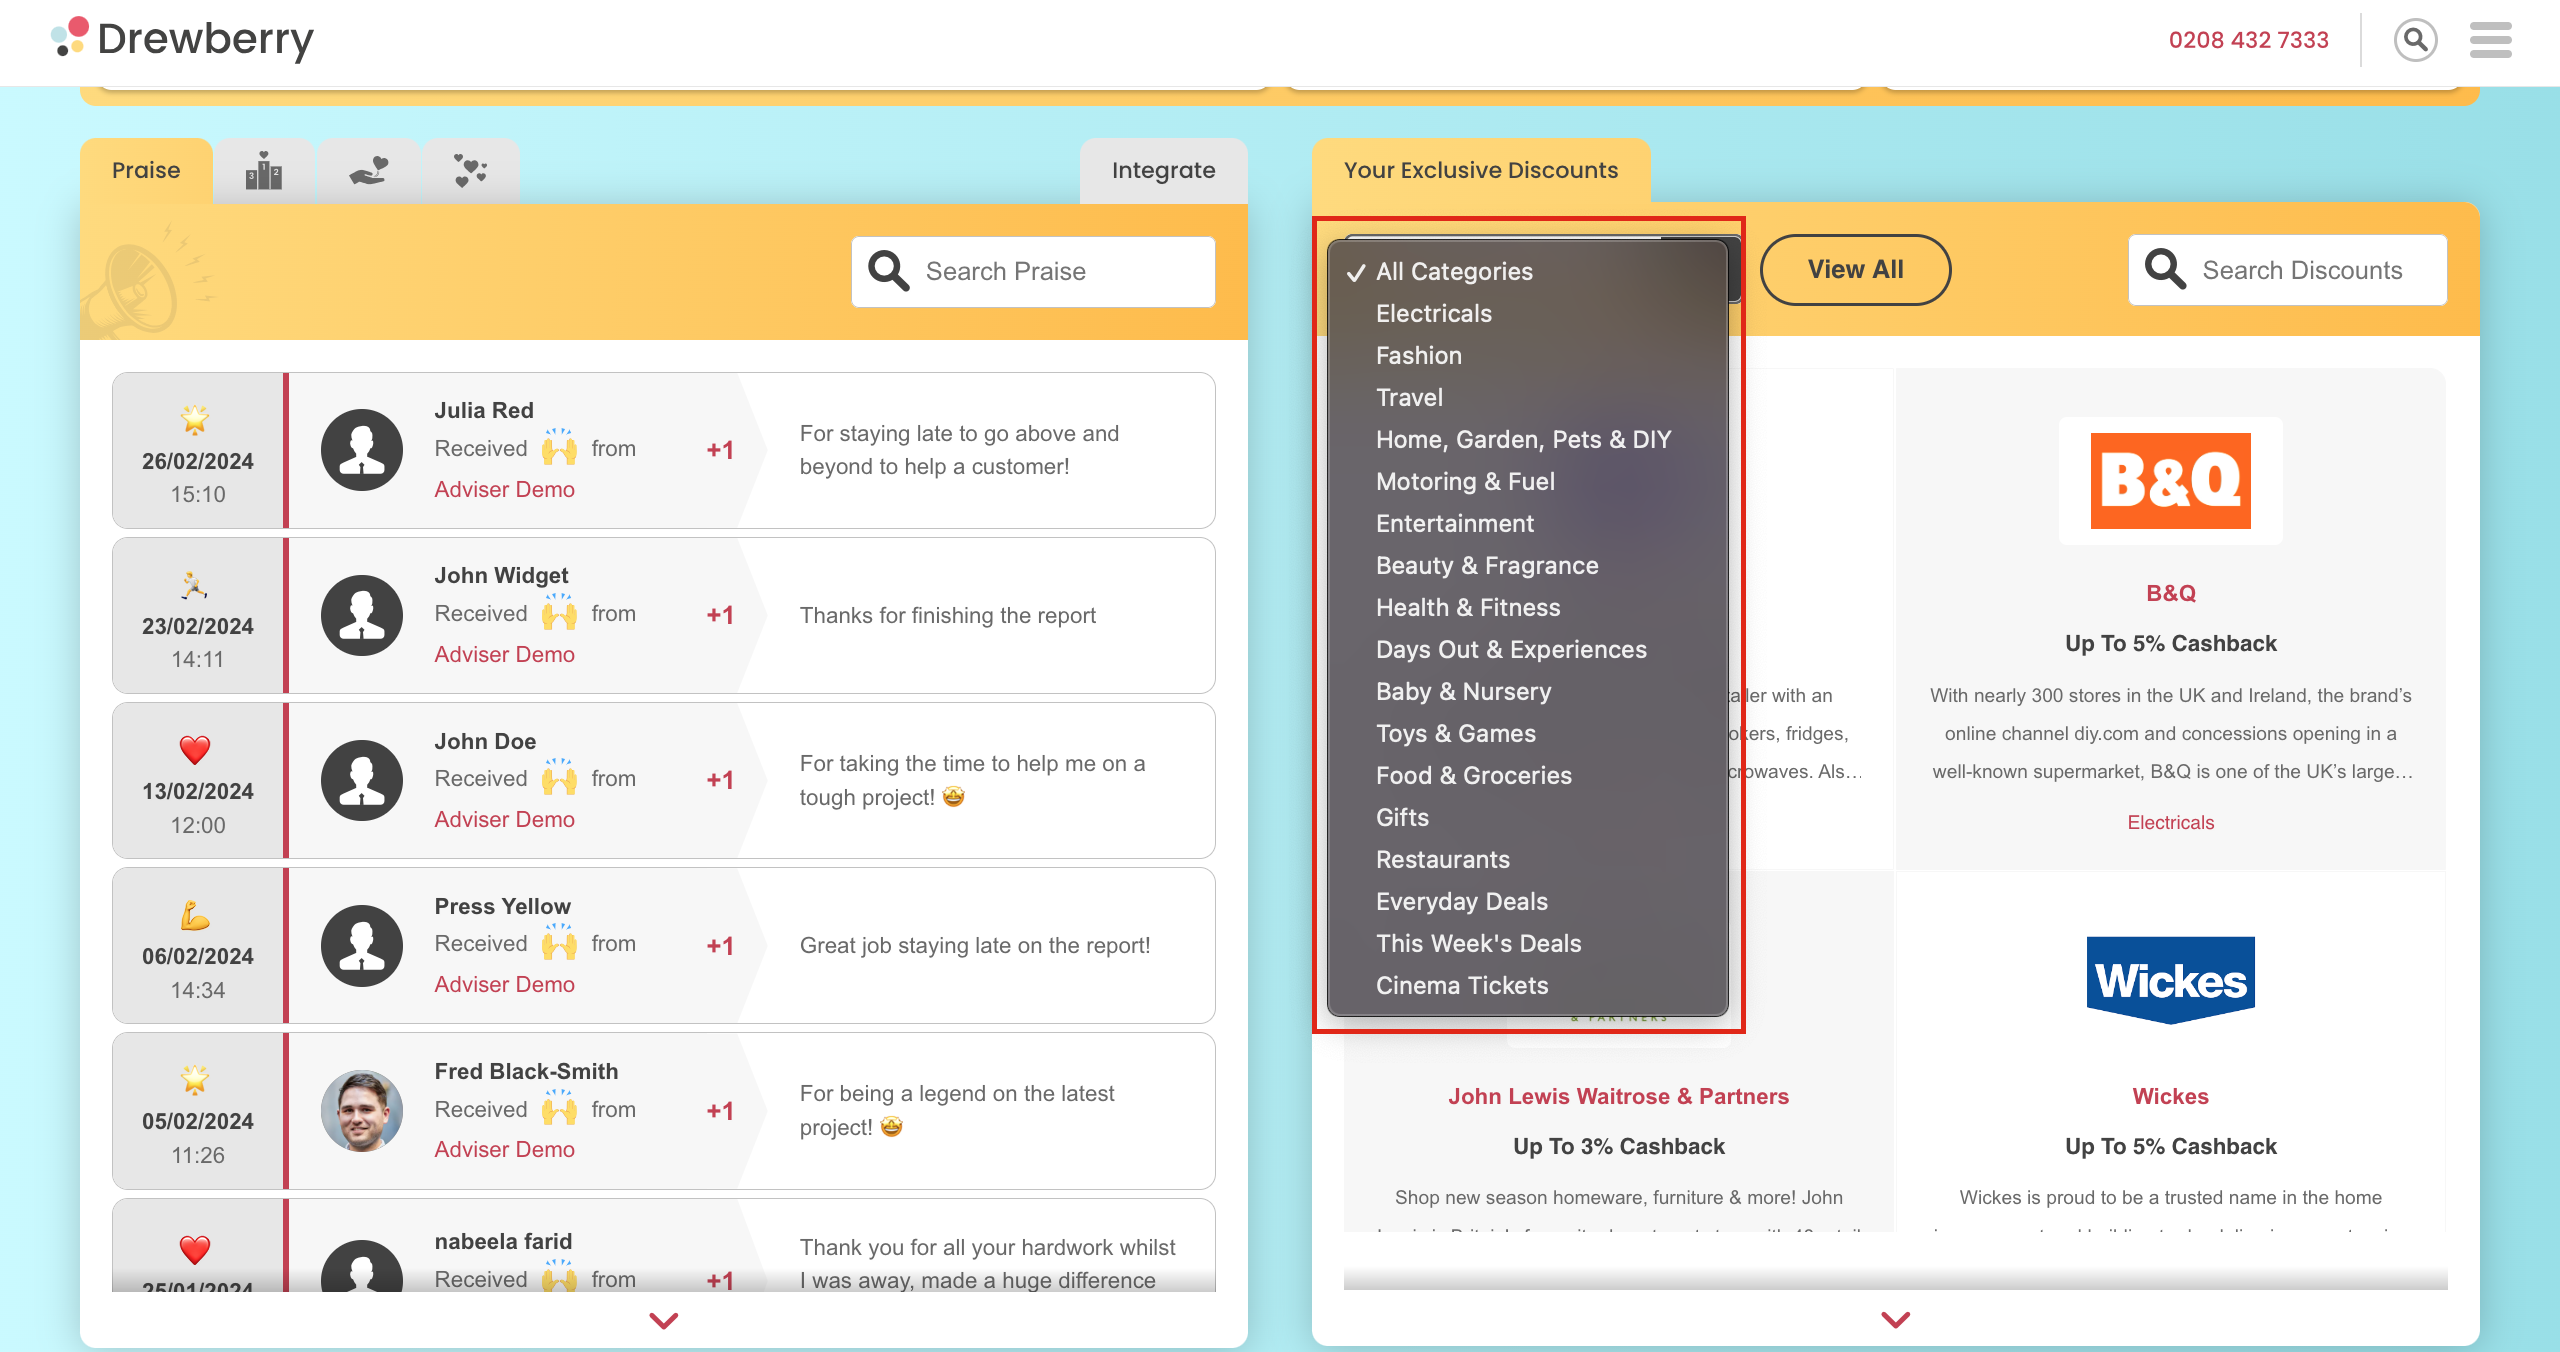Click John Widget's avatar icon

tap(362, 615)
